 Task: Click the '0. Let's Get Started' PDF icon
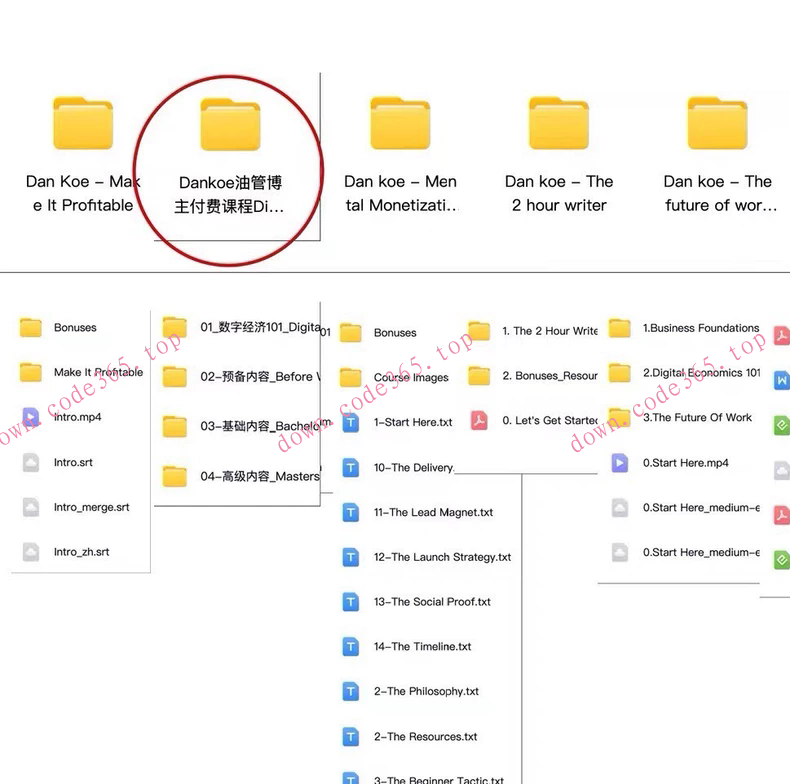click(479, 420)
